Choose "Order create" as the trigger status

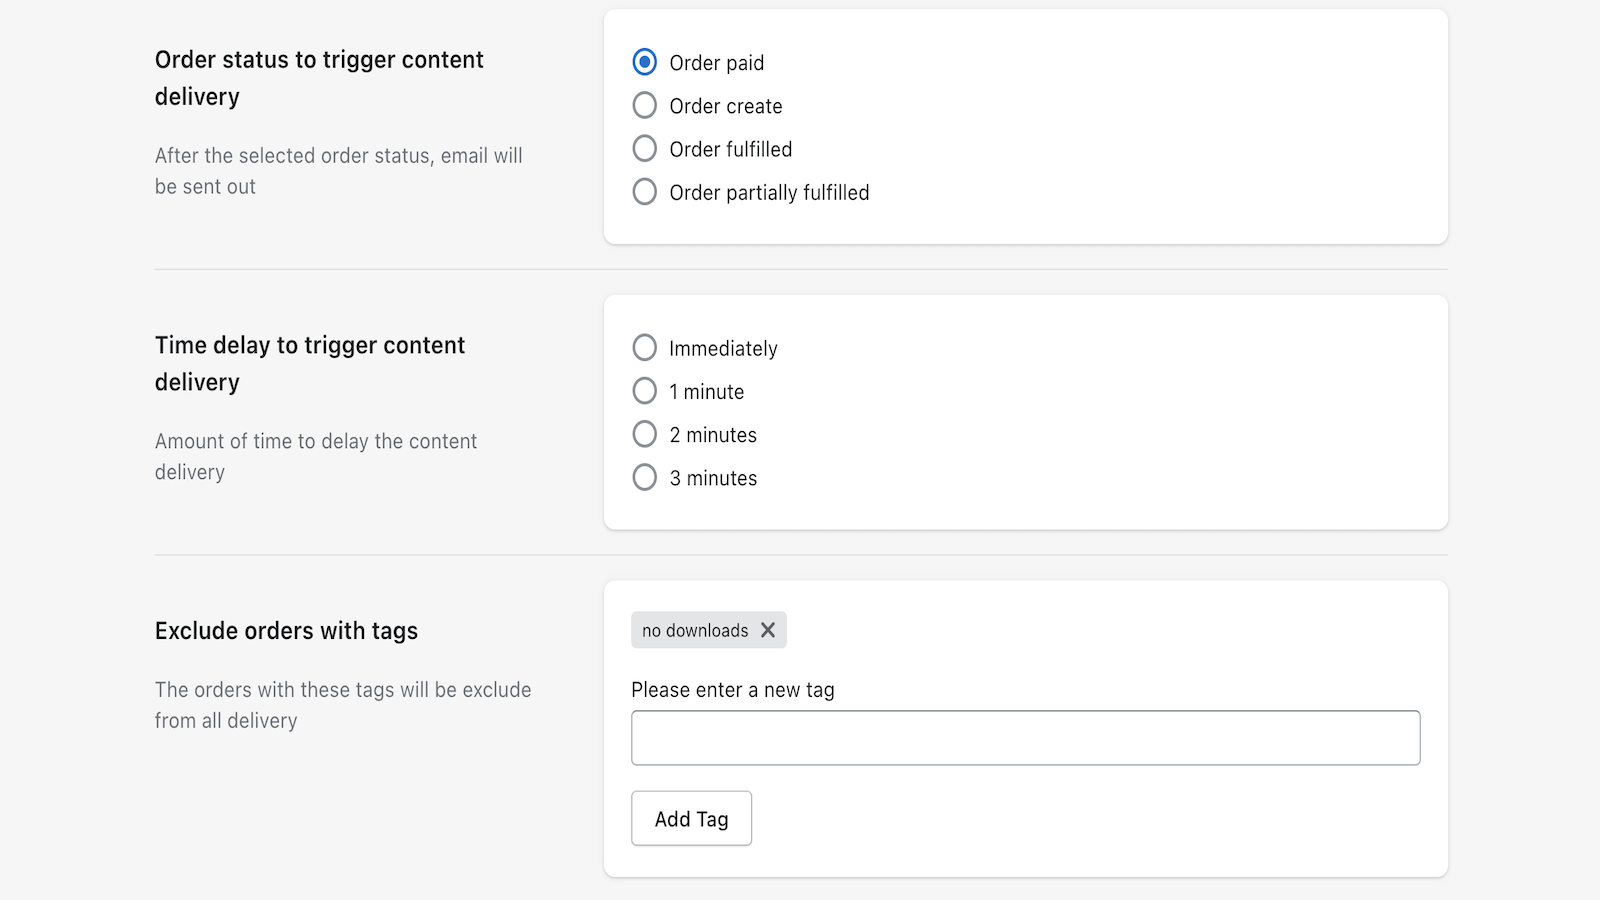click(644, 105)
